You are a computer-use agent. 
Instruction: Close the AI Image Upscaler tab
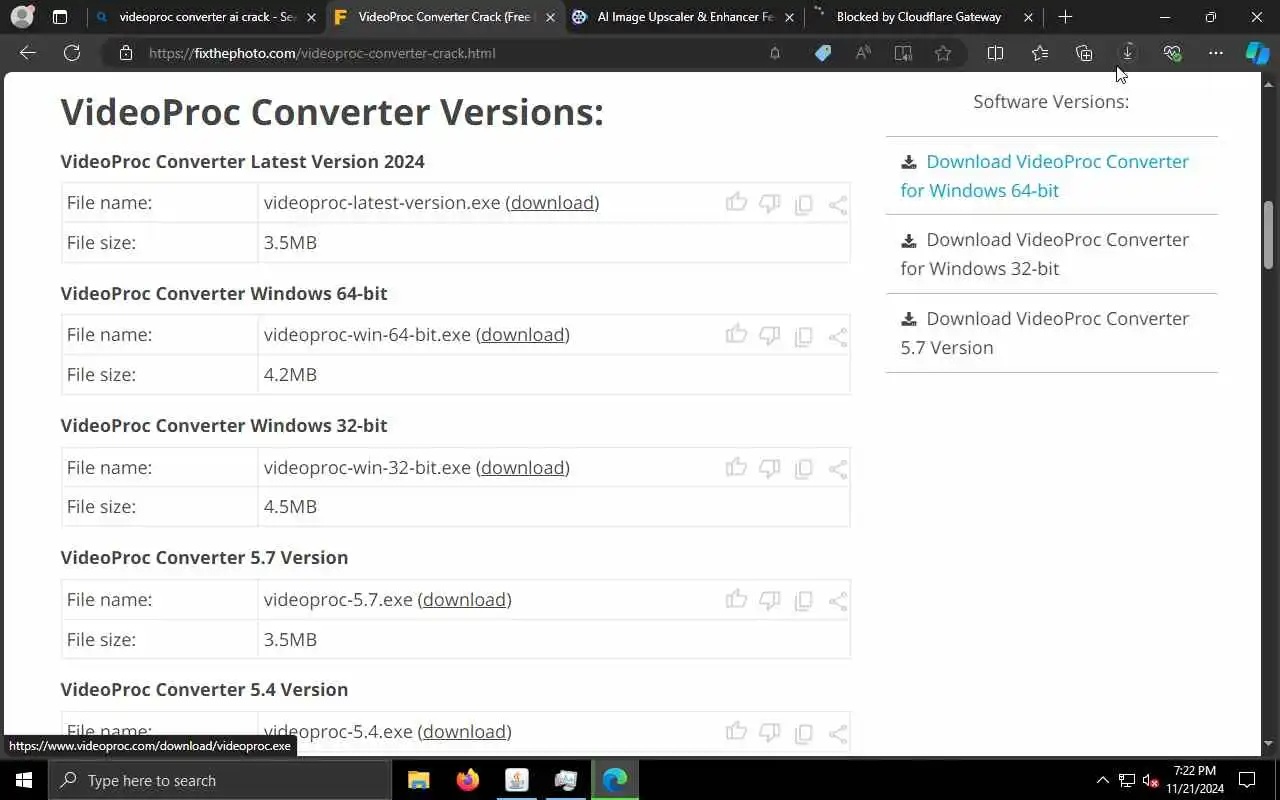coord(790,17)
